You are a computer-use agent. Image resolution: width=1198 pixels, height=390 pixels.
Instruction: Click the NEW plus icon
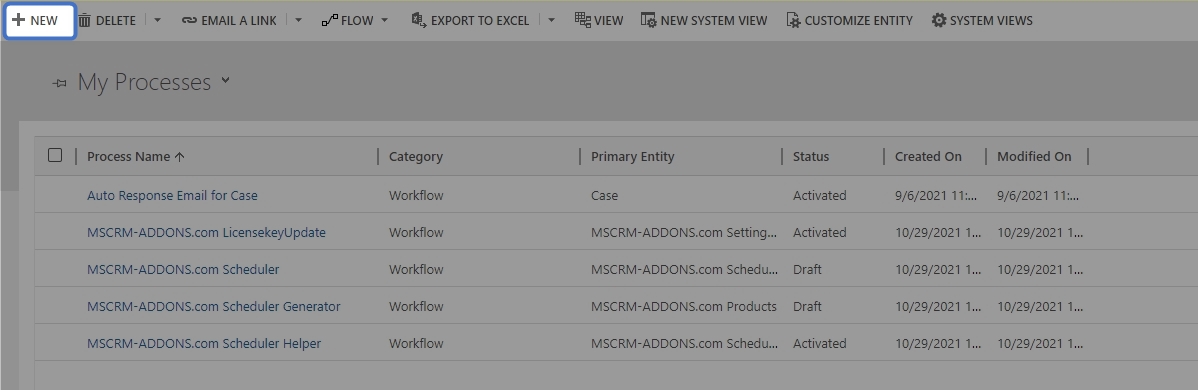19,20
